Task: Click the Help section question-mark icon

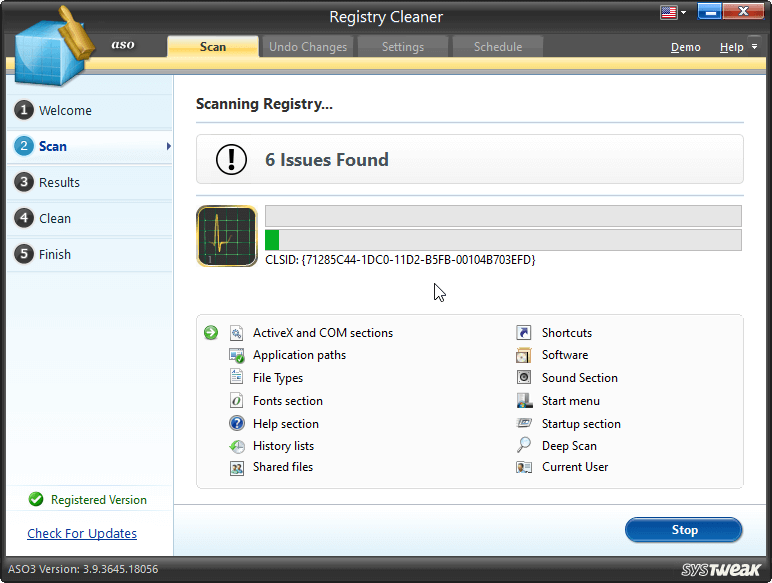Action: pyautogui.click(x=237, y=423)
